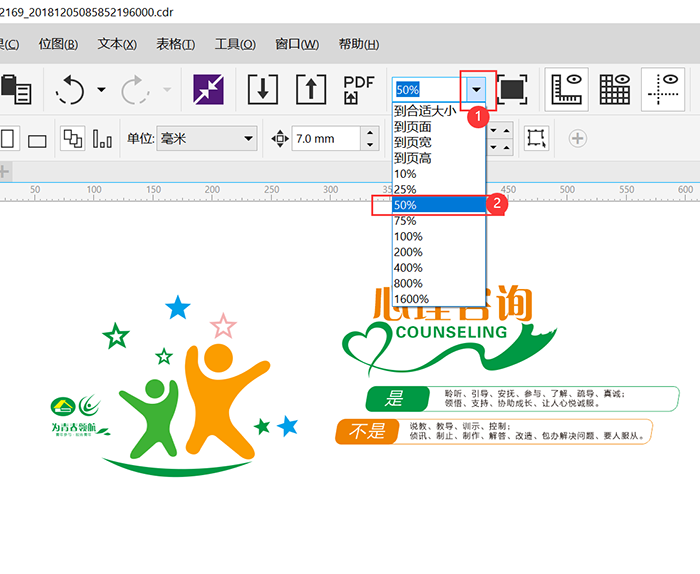700x574 pixels.
Task: Select 到页宽 zoom option
Action: coord(439,142)
